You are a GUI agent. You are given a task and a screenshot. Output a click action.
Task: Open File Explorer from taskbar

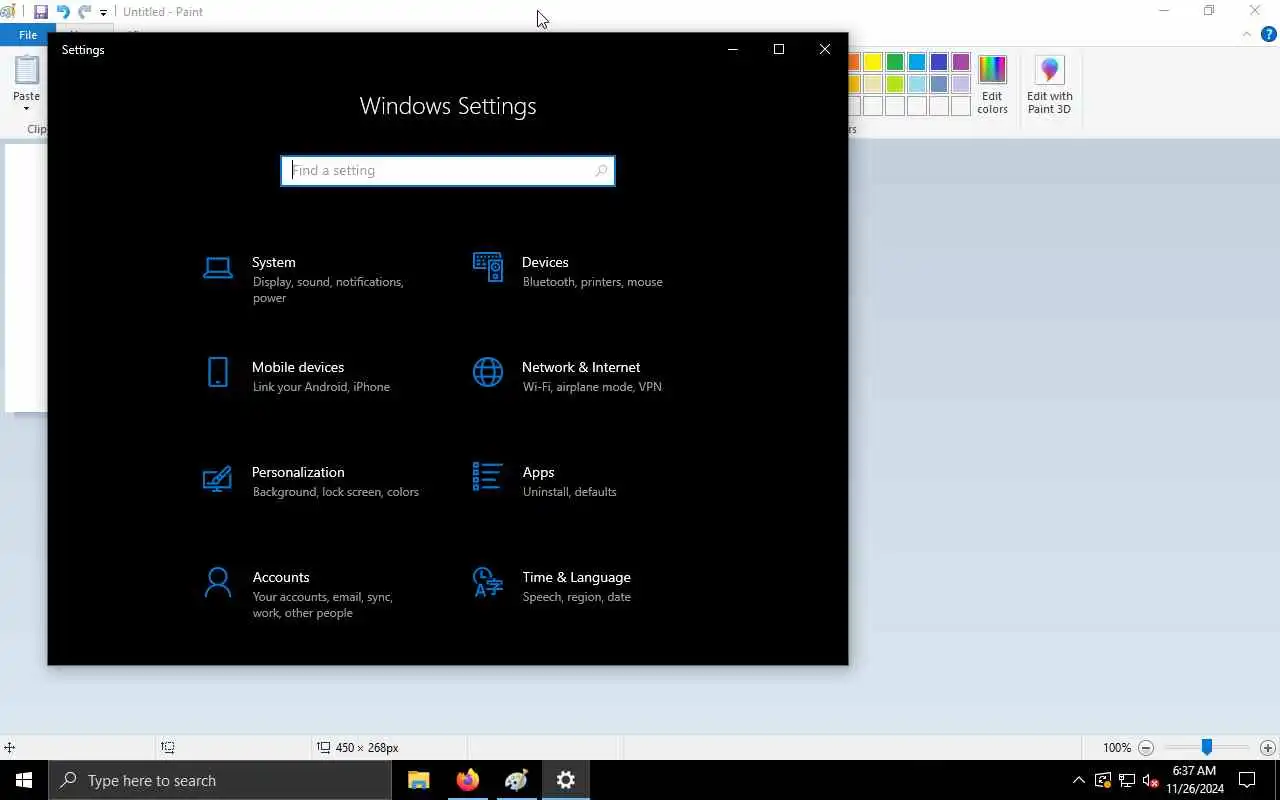pyautogui.click(x=419, y=780)
